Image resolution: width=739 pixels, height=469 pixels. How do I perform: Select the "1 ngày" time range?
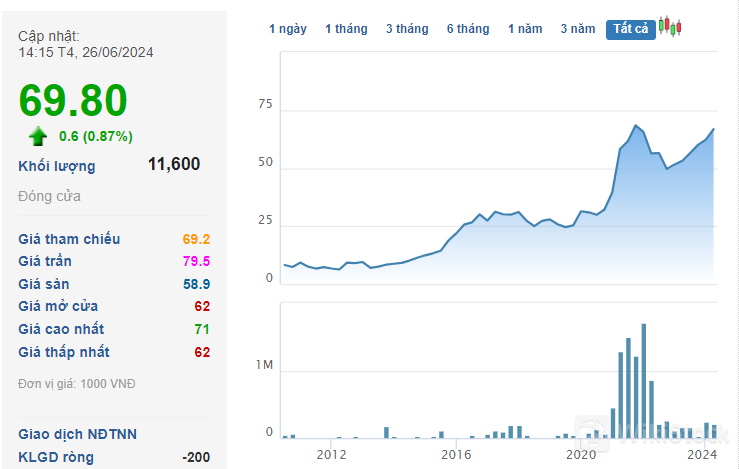288,29
